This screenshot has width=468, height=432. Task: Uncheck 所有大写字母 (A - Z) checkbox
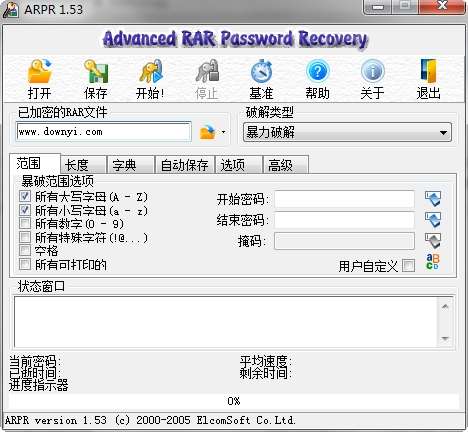click(25, 196)
